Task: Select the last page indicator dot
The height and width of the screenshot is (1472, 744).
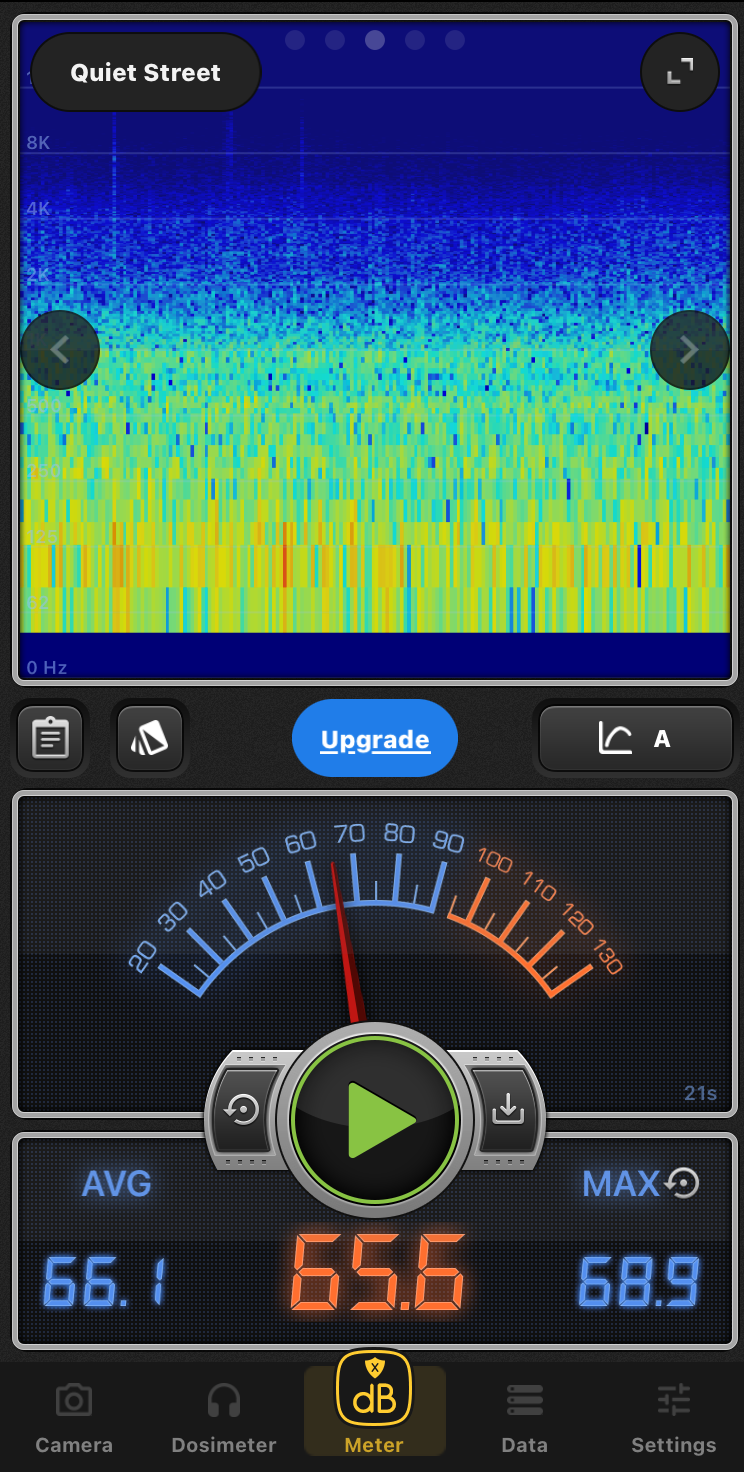Action: (455, 40)
